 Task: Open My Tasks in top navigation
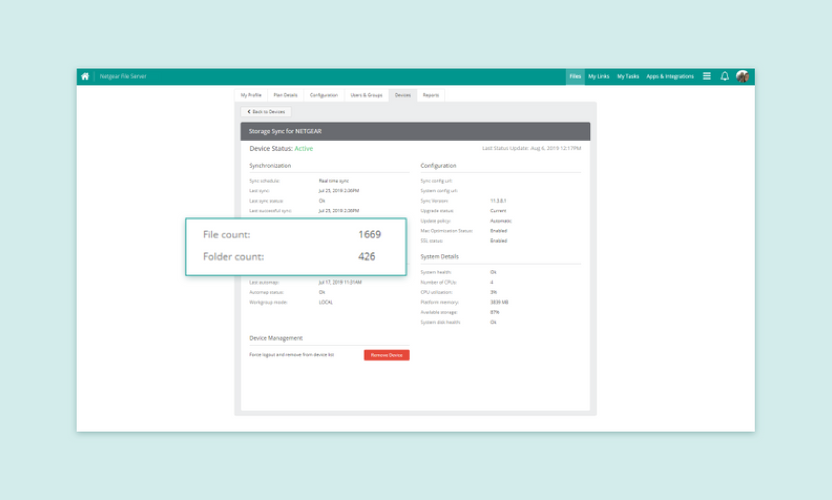point(628,76)
